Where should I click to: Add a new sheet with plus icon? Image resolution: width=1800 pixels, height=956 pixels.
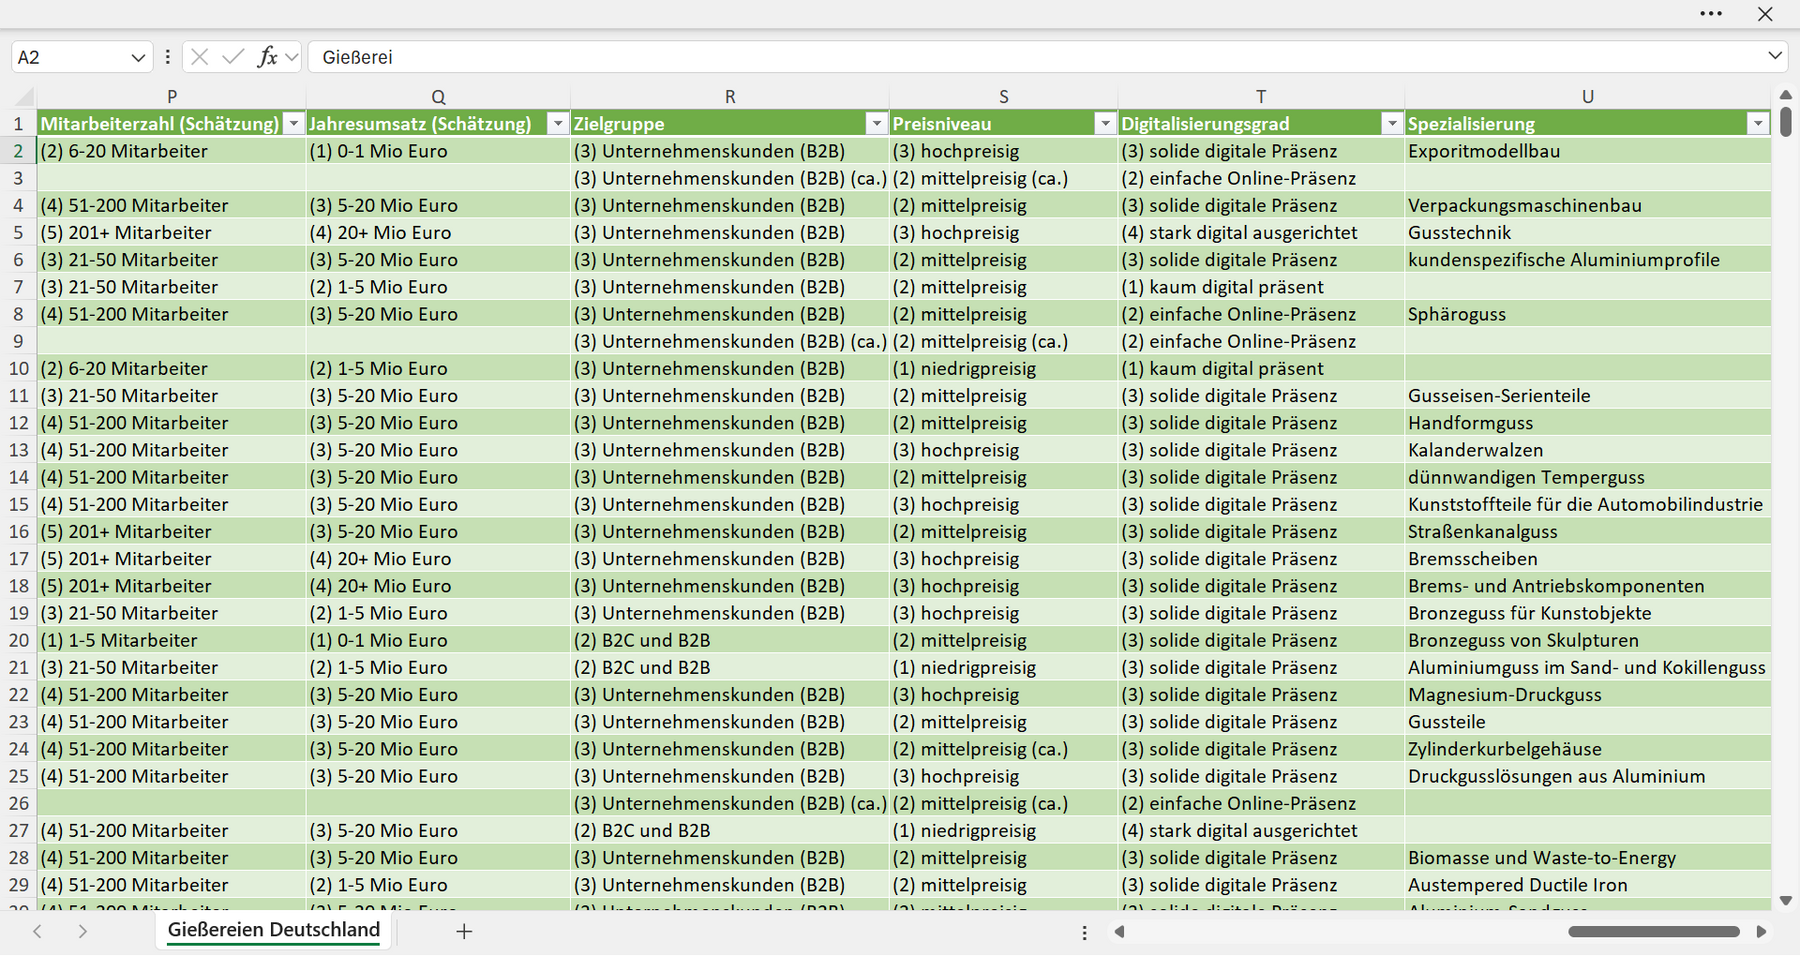click(x=464, y=931)
